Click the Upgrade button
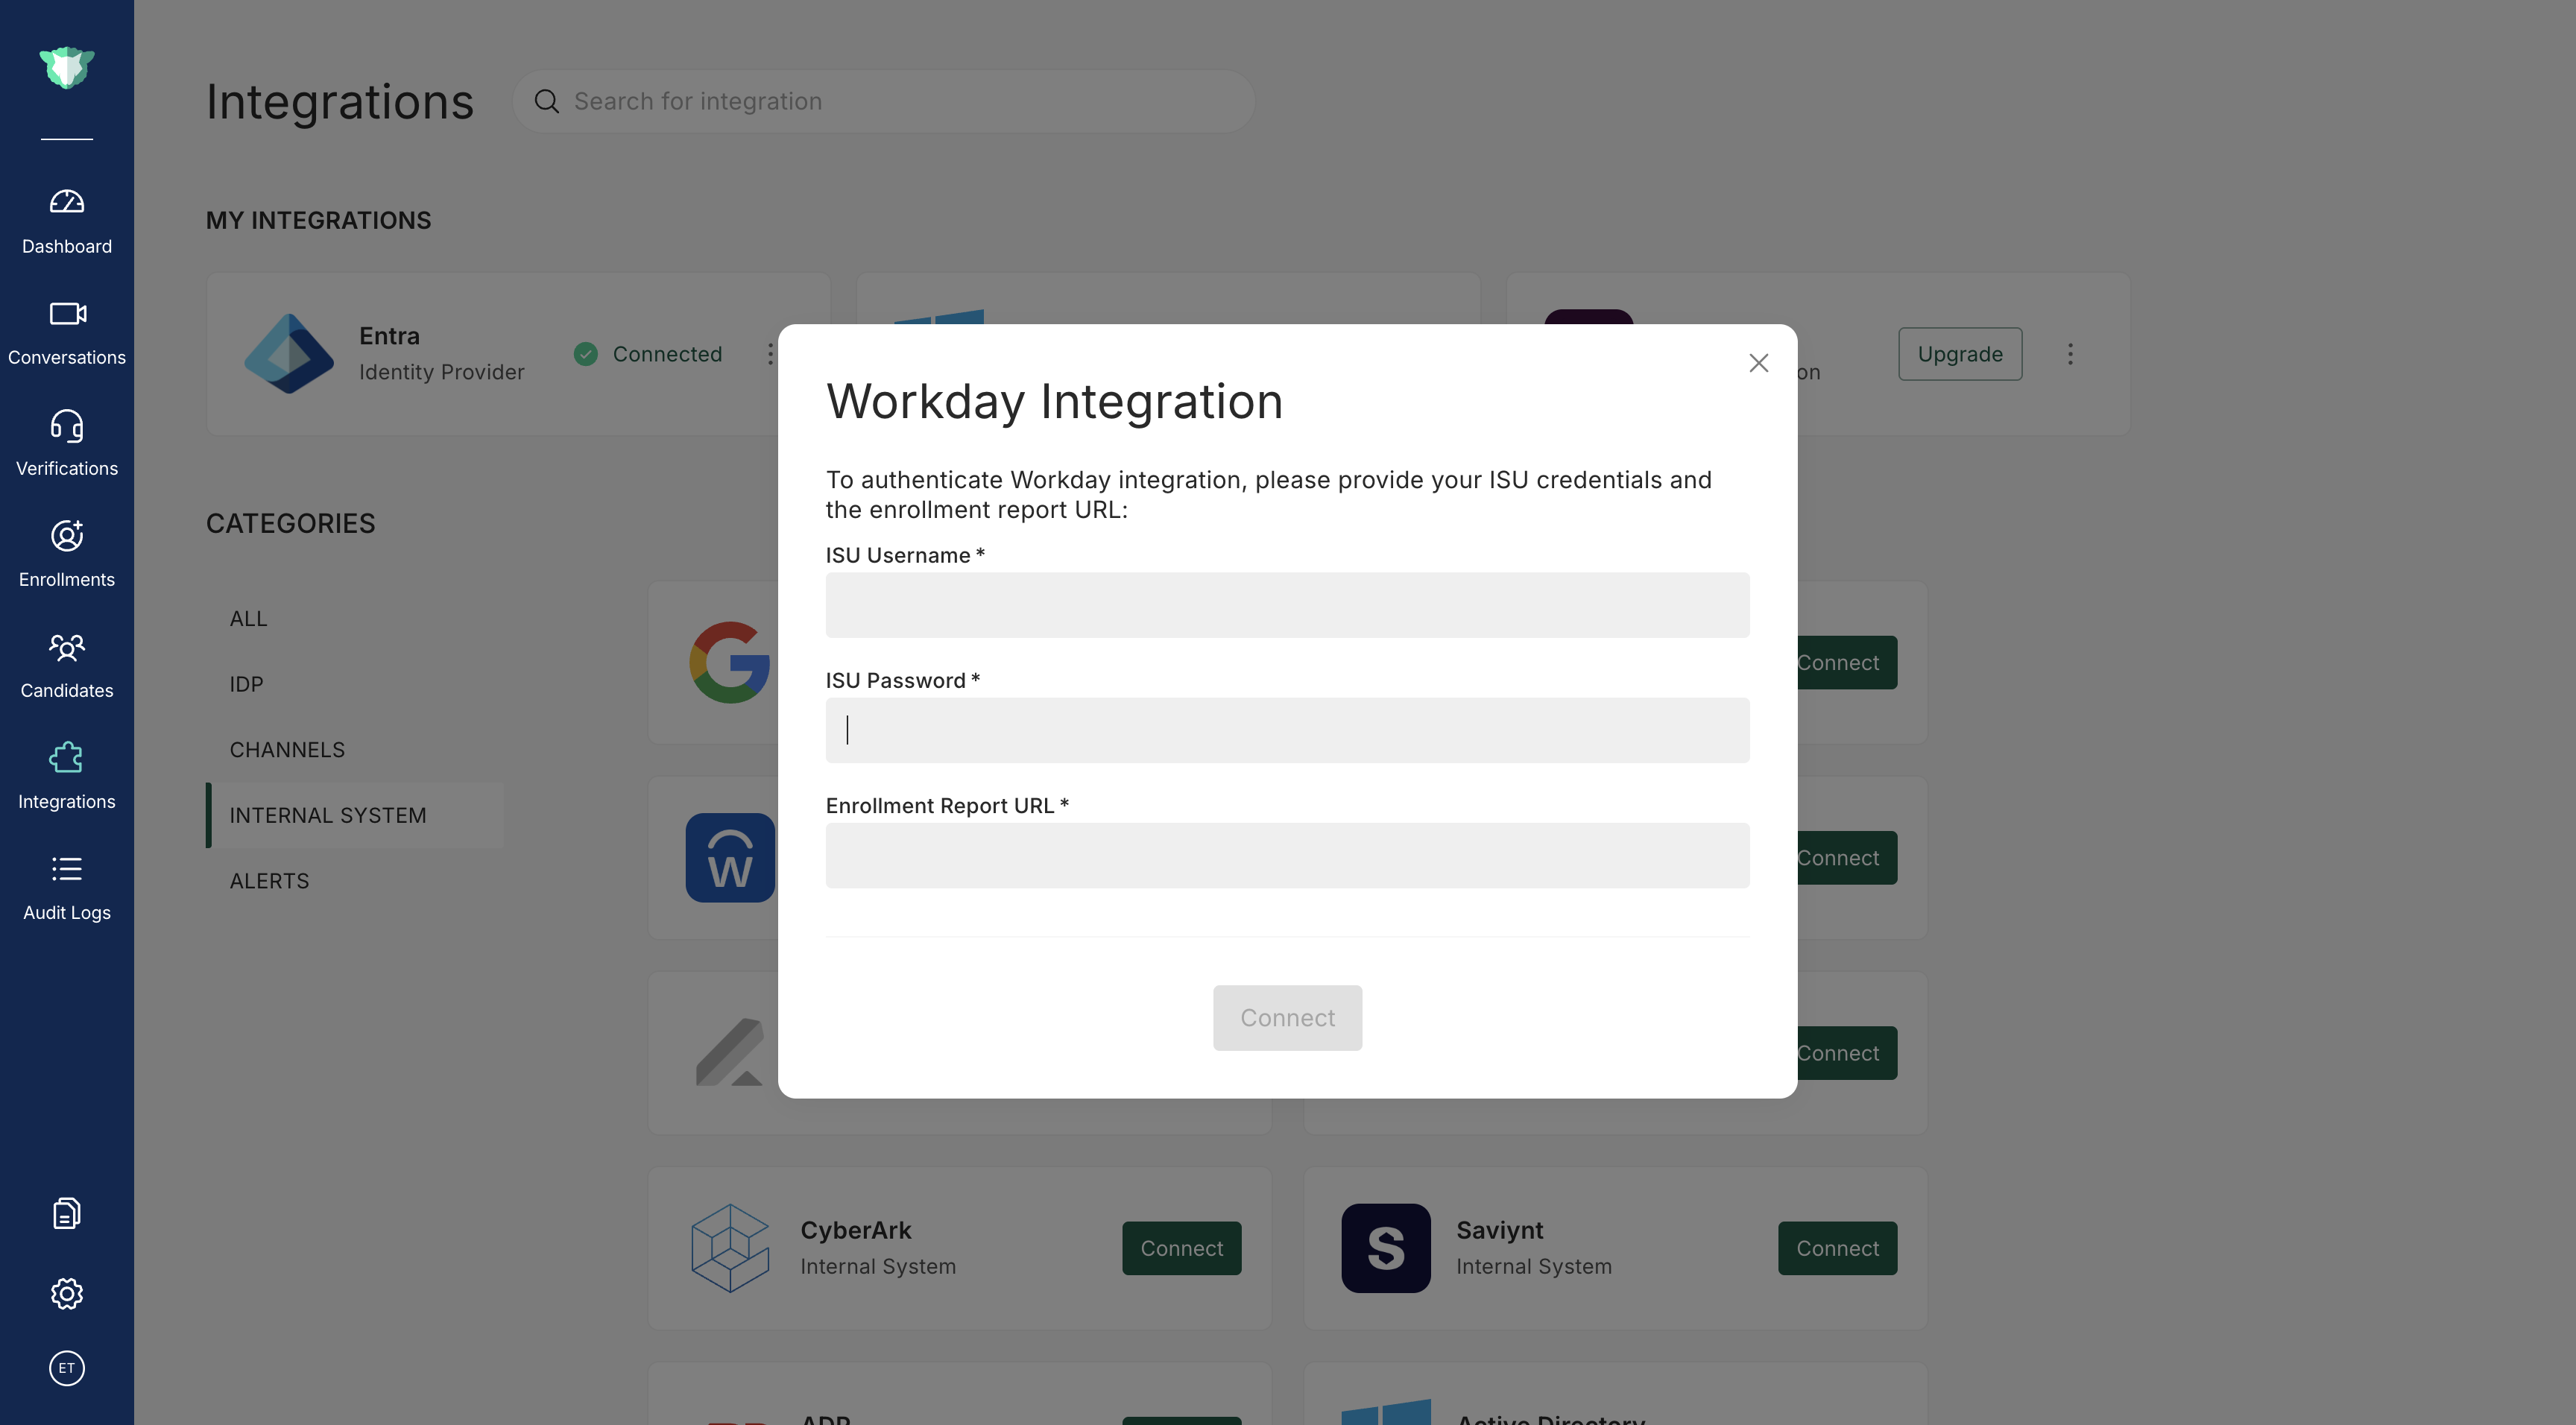The height and width of the screenshot is (1425, 2576). [x=1960, y=354]
